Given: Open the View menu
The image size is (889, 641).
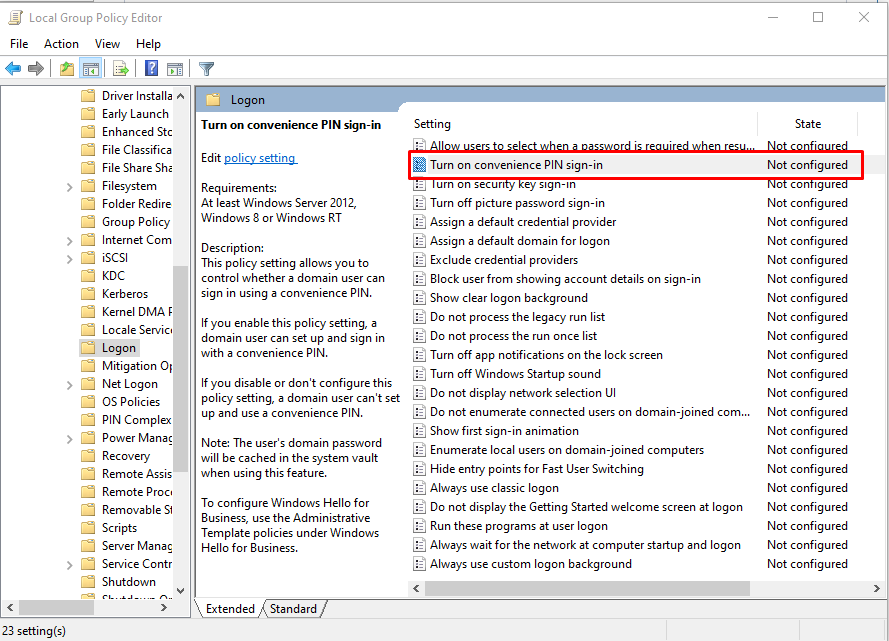Looking at the screenshot, I should point(107,43).
